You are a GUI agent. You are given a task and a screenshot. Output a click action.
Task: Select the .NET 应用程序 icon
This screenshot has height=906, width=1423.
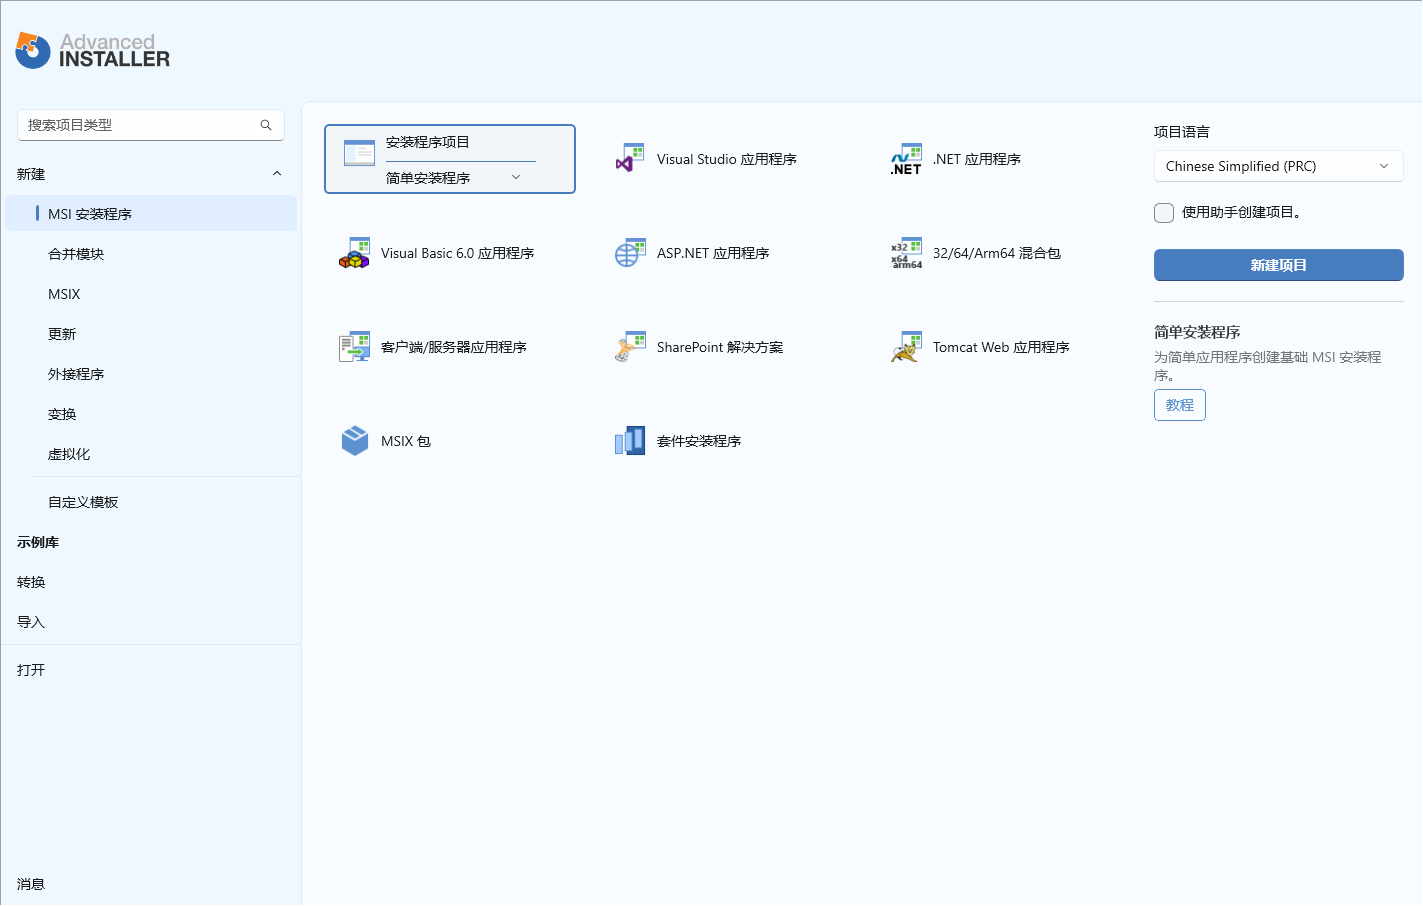pyautogui.click(x=906, y=159)
